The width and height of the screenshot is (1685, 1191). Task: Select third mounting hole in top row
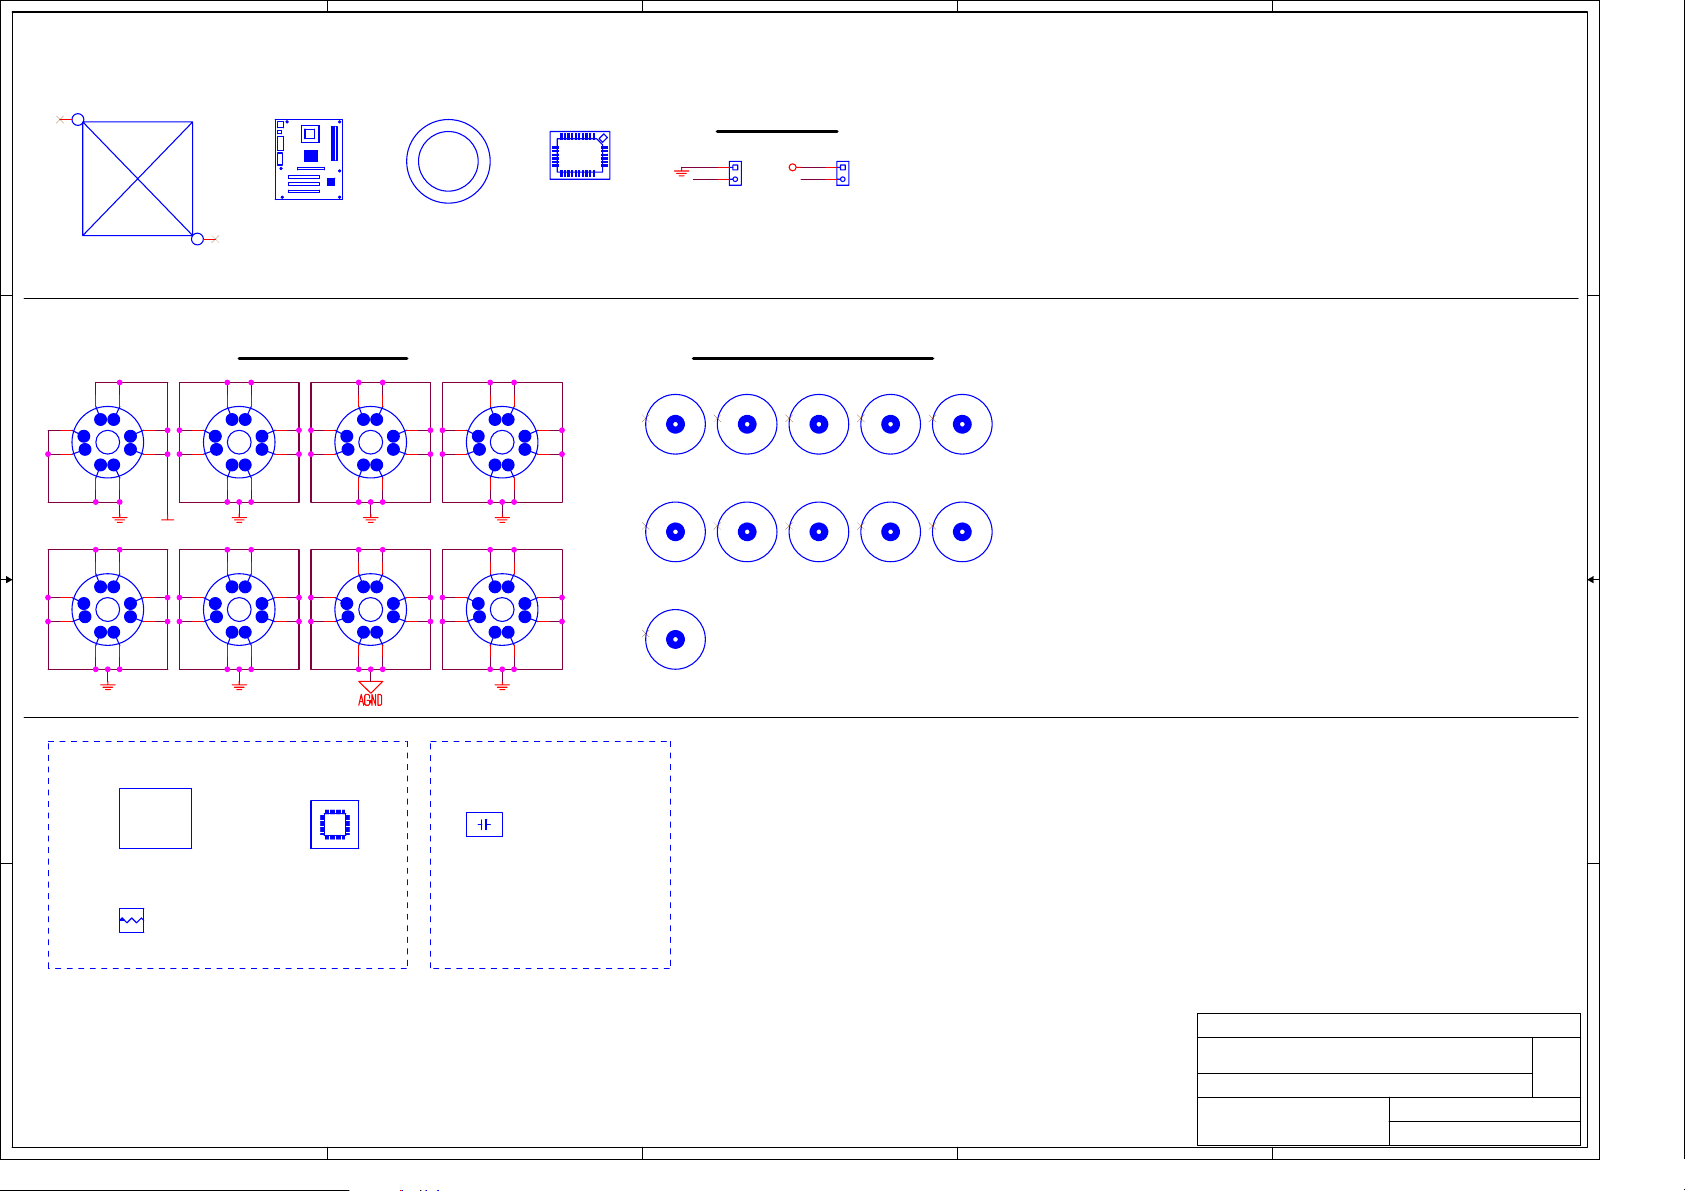pos(370,442)
